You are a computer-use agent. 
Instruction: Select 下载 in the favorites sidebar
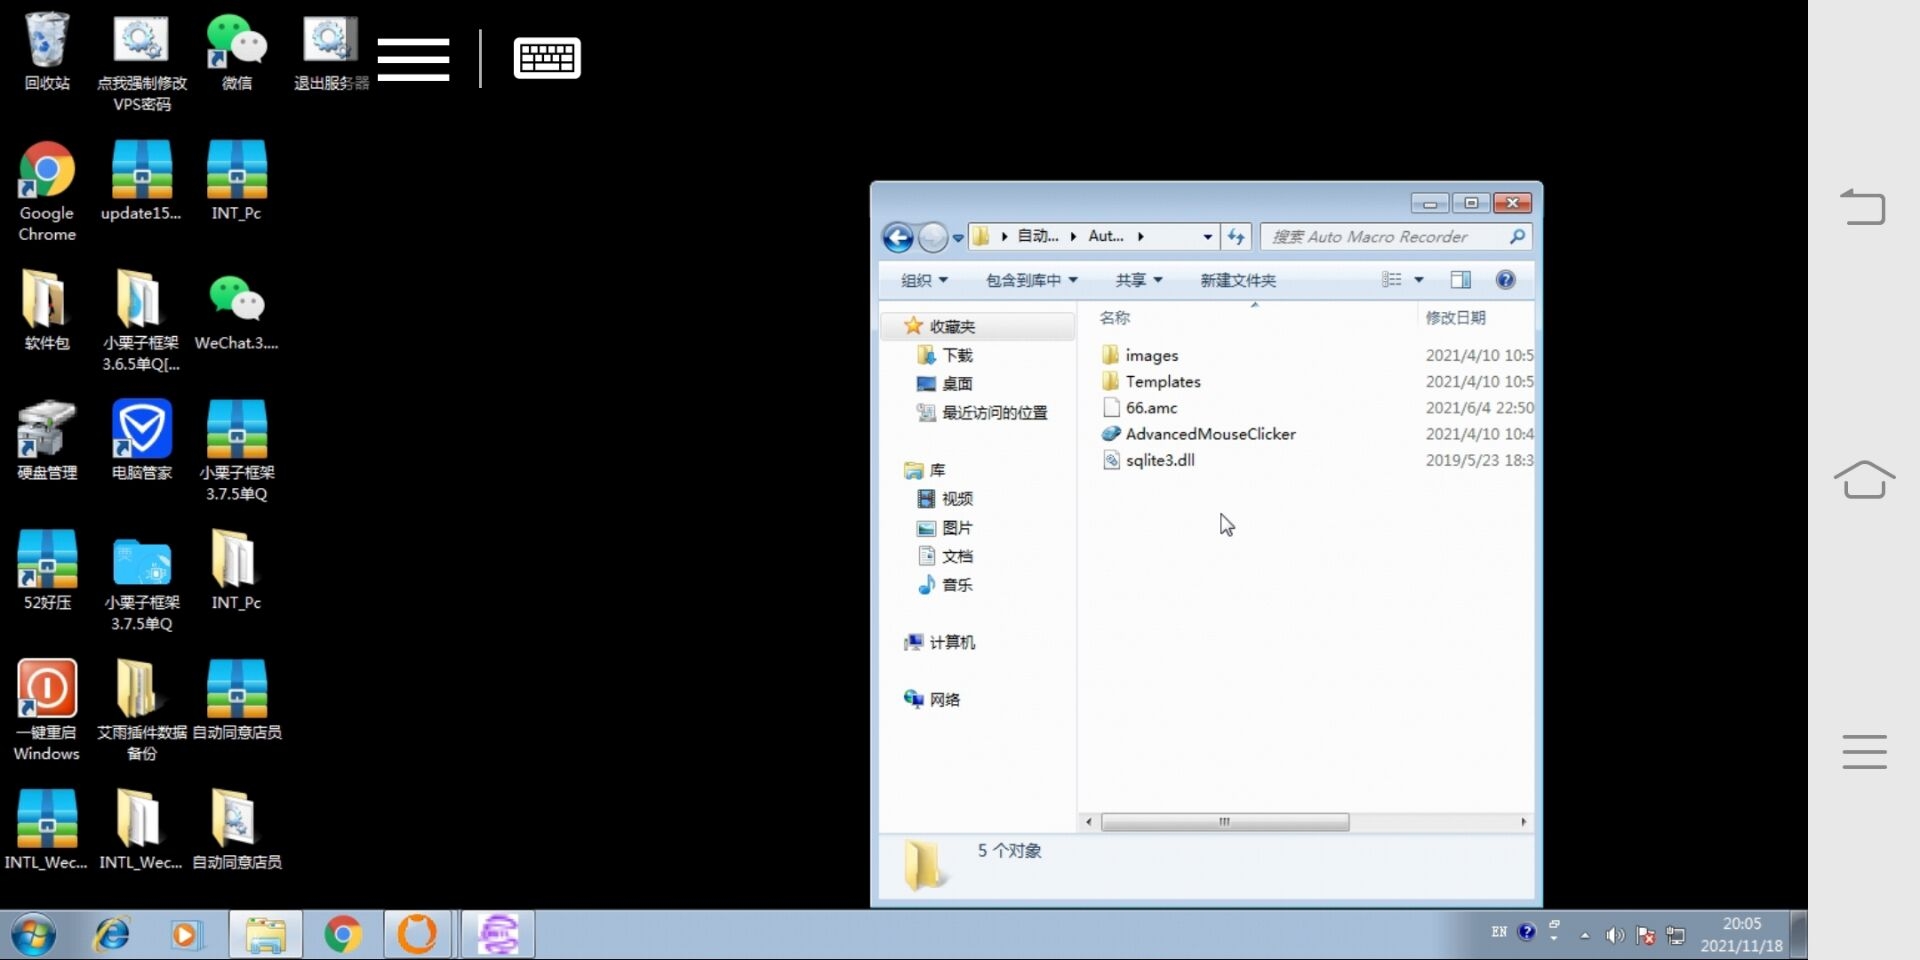[956, 355]
